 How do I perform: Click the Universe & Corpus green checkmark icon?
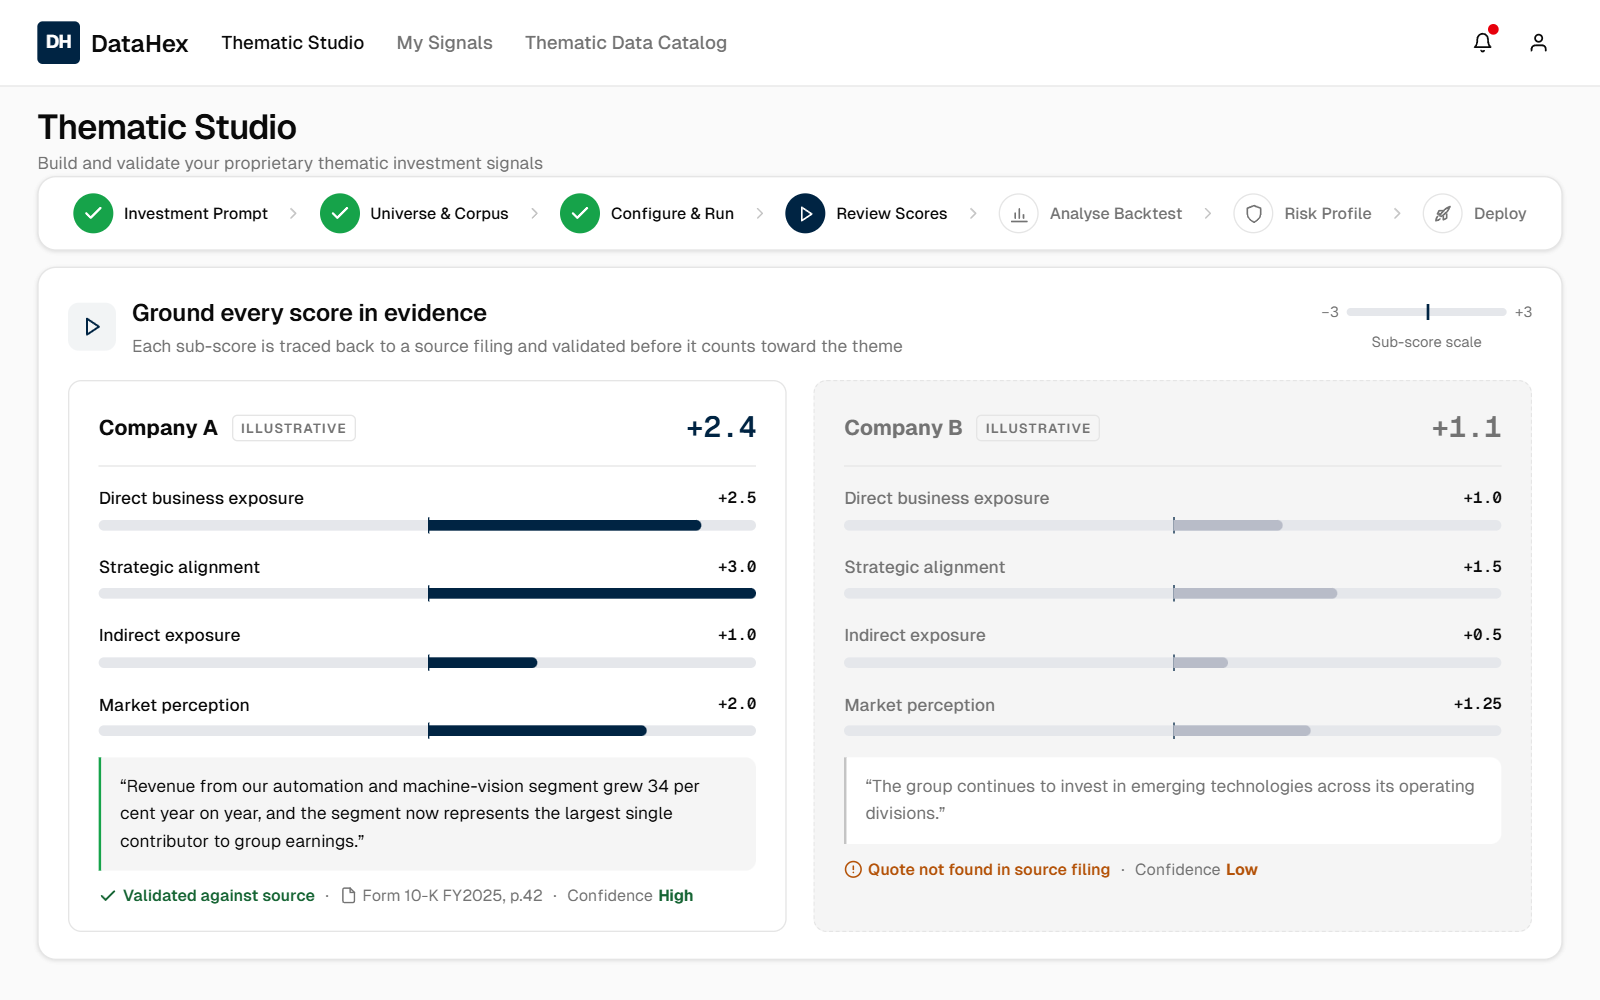click(x=340, y=213)
